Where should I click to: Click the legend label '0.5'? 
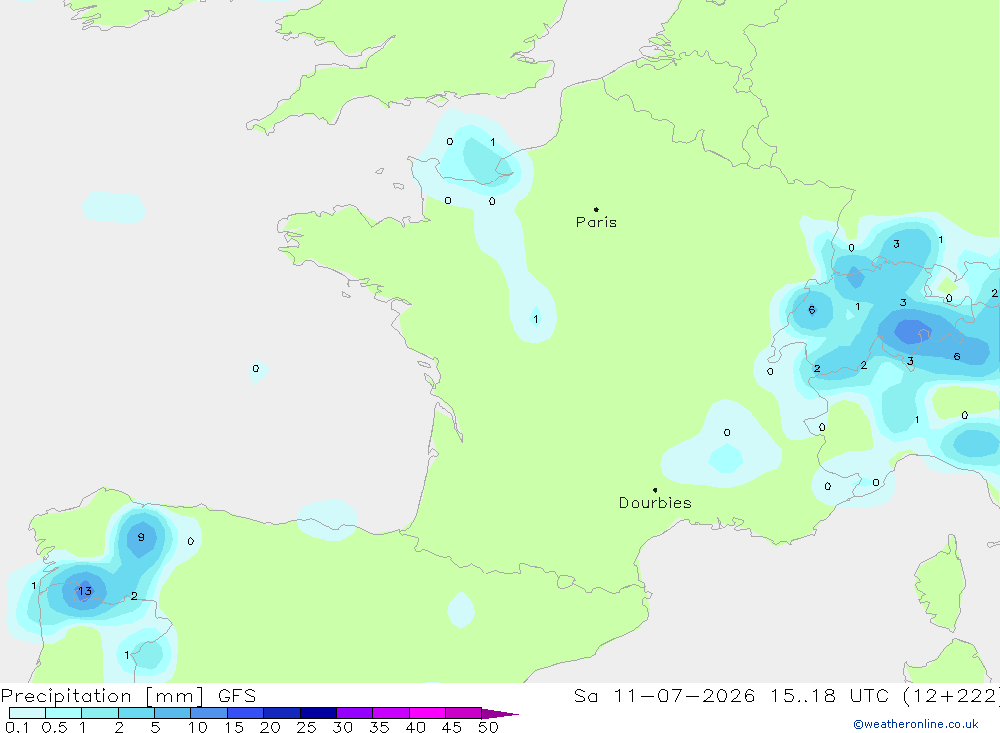pos(54,727)
